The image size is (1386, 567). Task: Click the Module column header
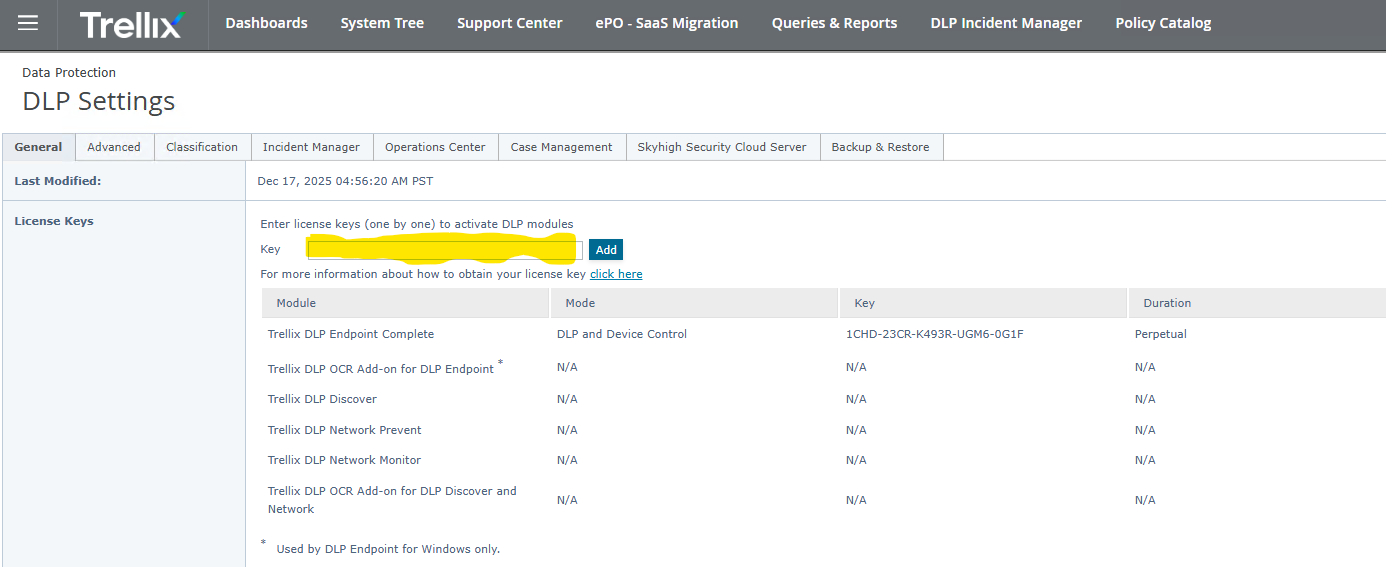point(405,303)
